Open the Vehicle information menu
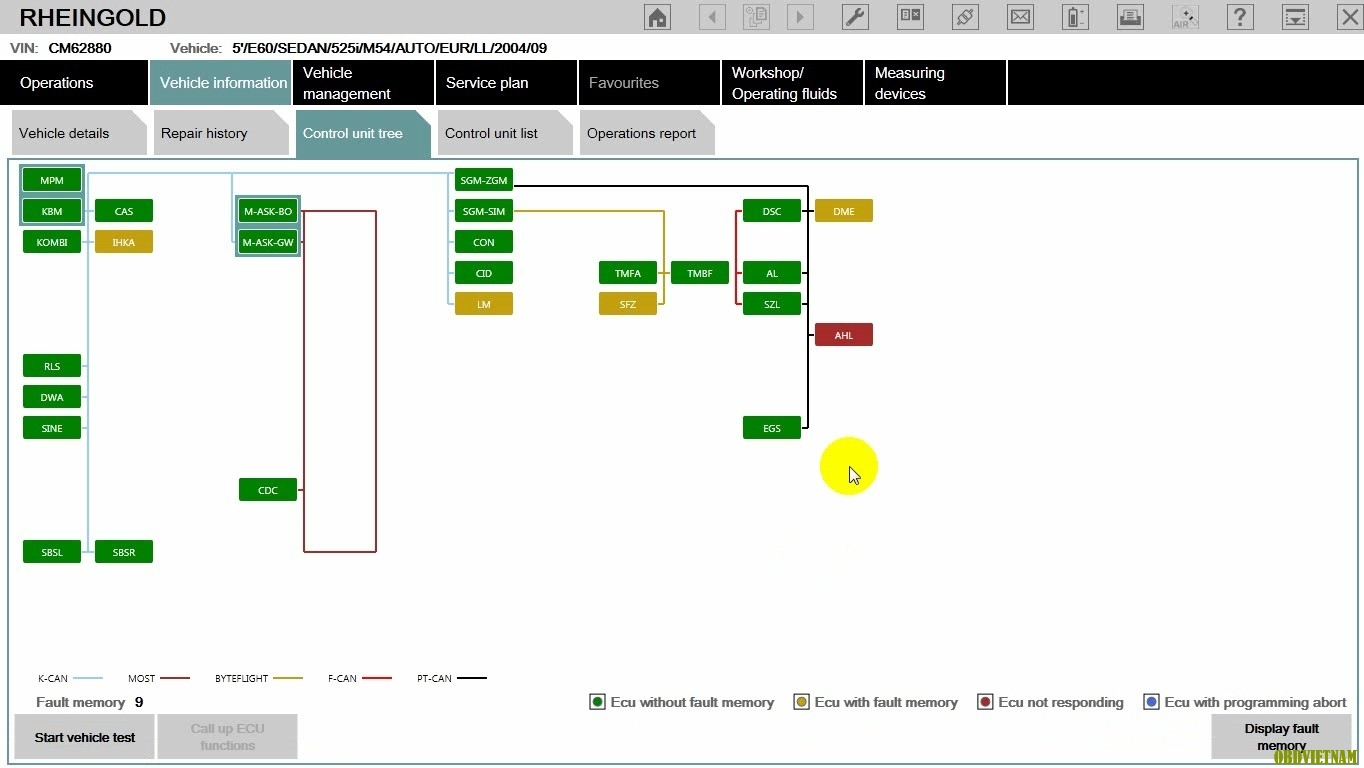This screenshot has height=768, width=1364. [220, 83]
